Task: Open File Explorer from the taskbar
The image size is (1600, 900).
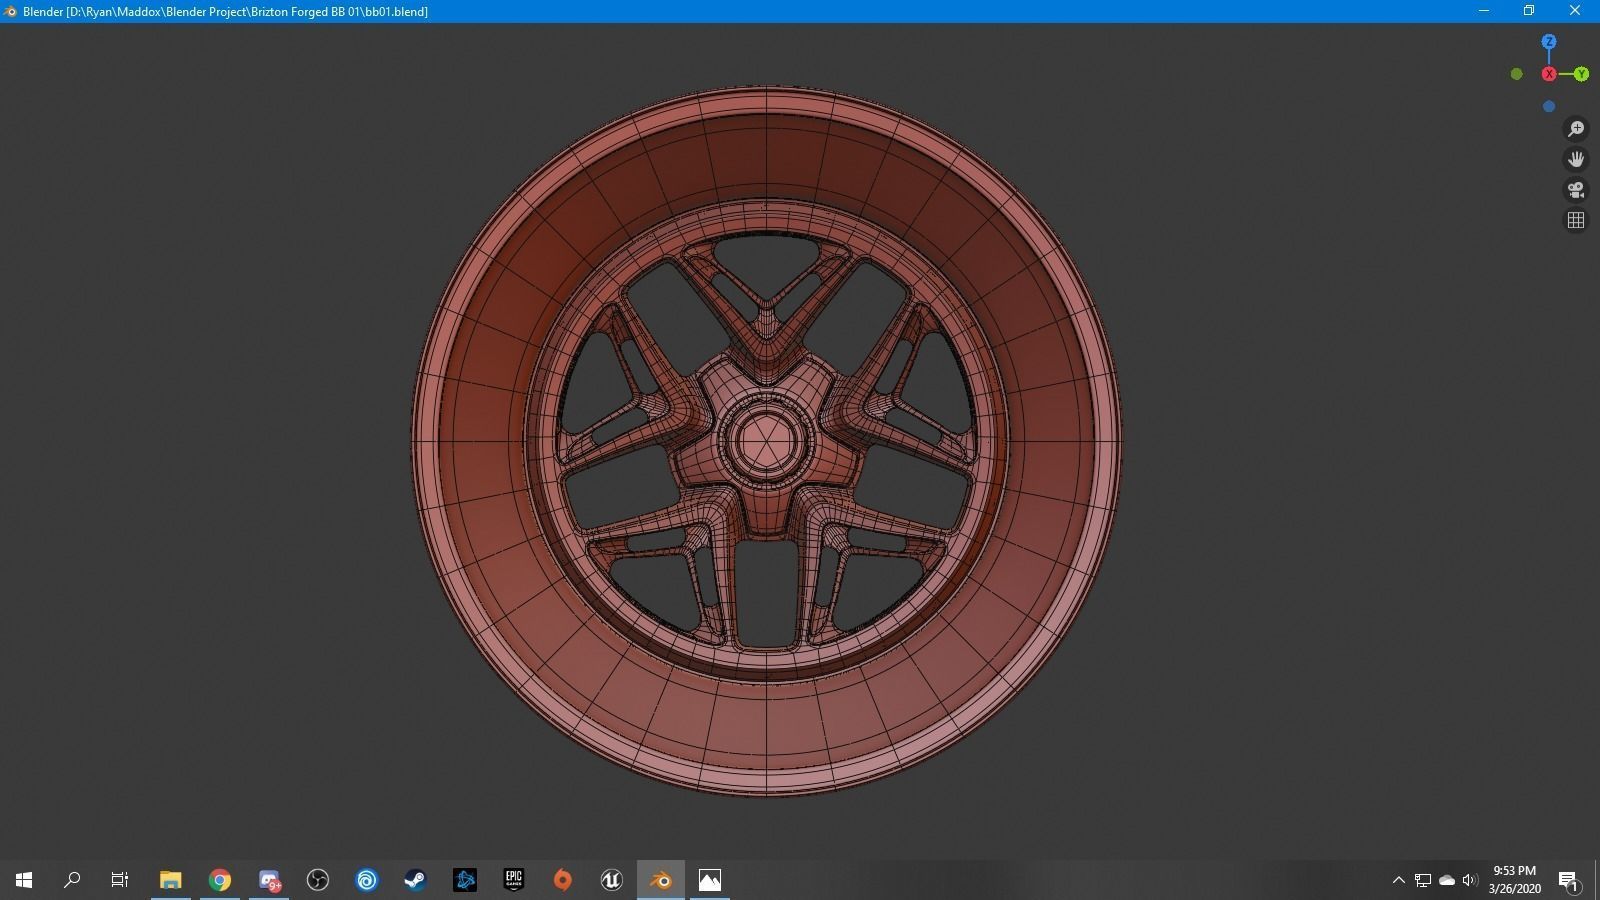Action: (x=171, y=880)
